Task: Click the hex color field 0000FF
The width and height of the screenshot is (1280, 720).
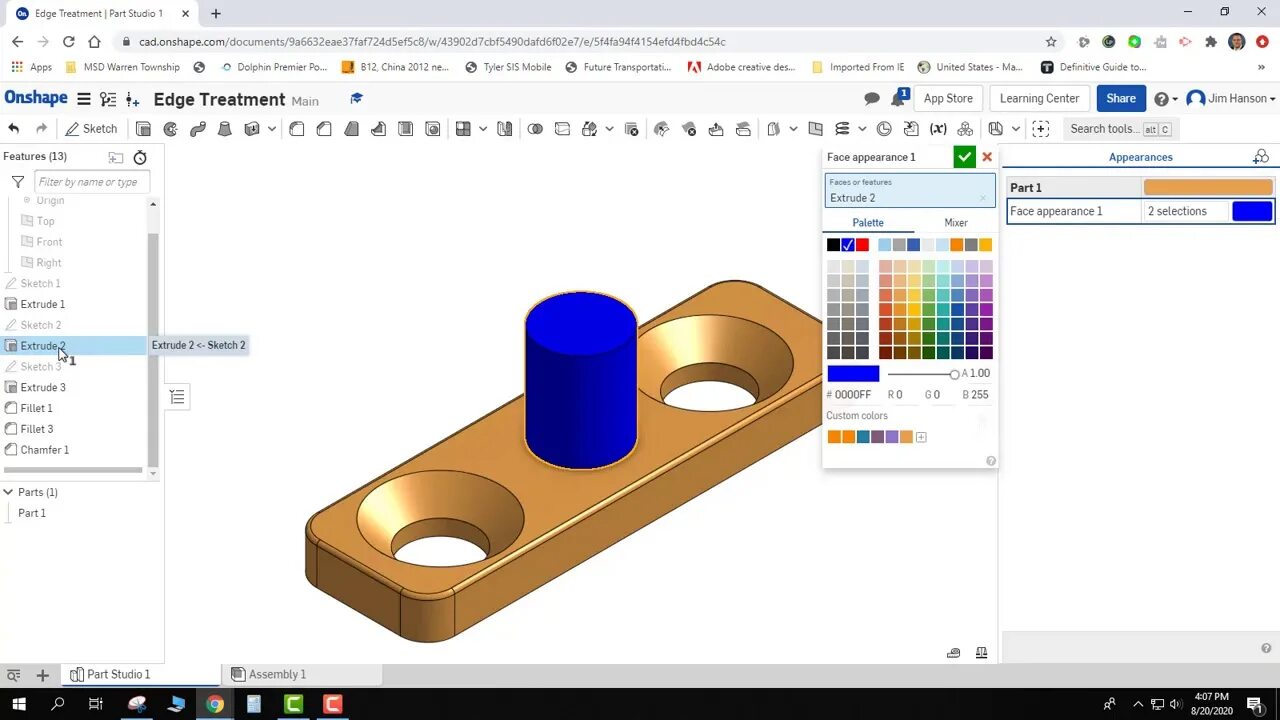Action: coord(853,395)
